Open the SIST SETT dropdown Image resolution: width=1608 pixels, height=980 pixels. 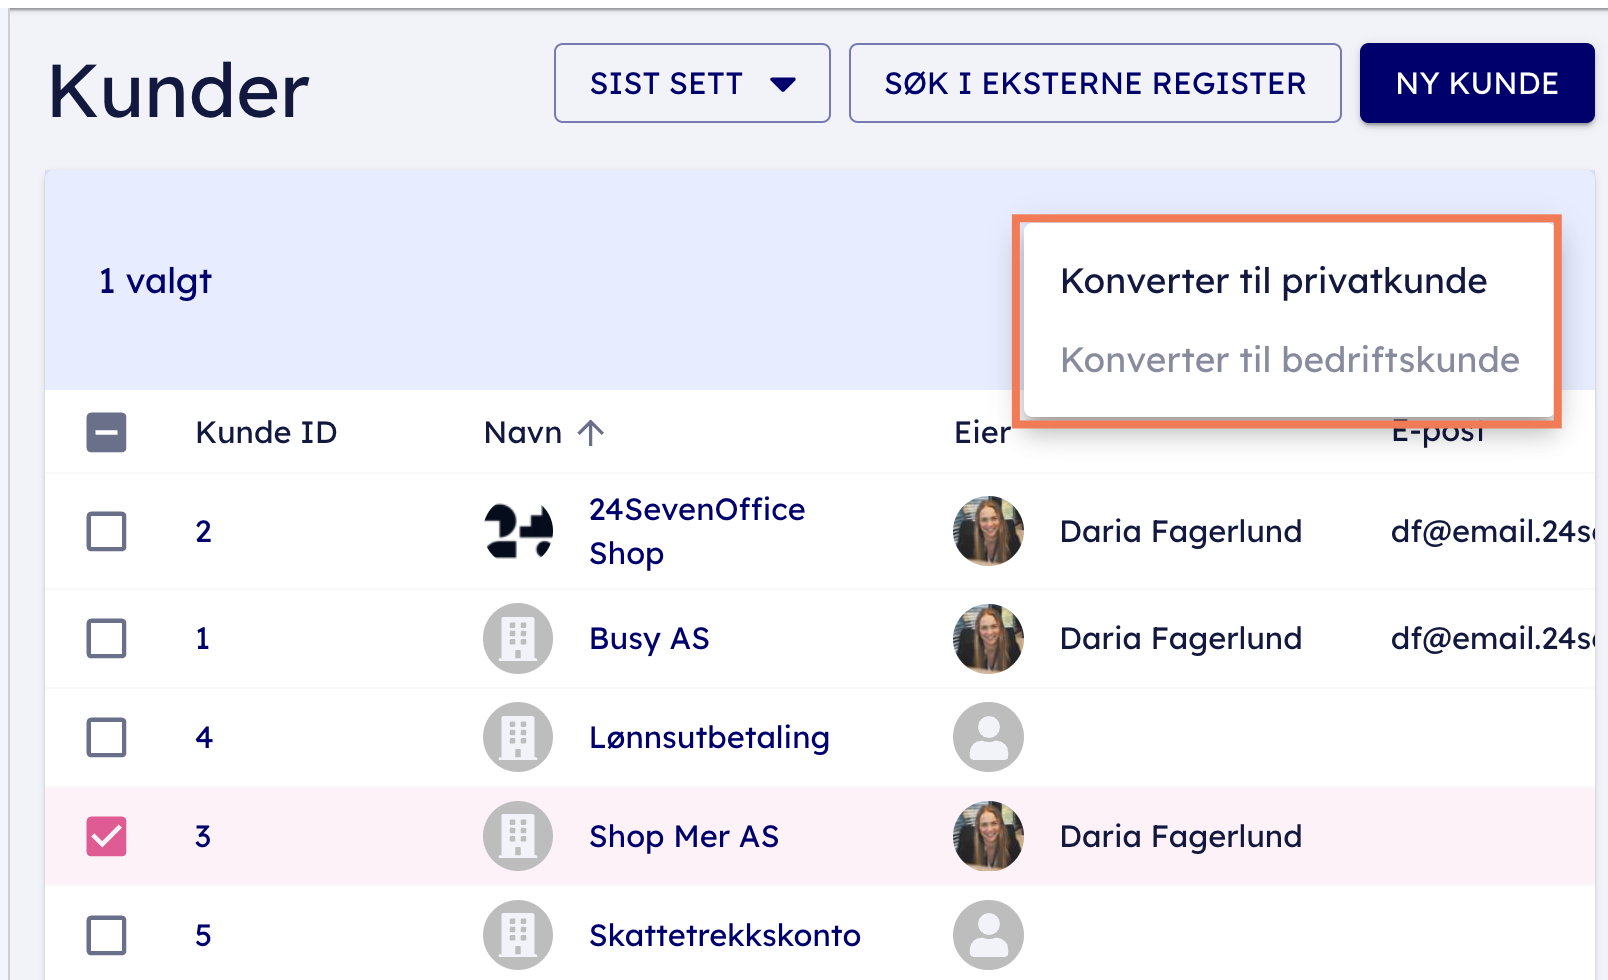pyautogui.click(x=692, y=83)
